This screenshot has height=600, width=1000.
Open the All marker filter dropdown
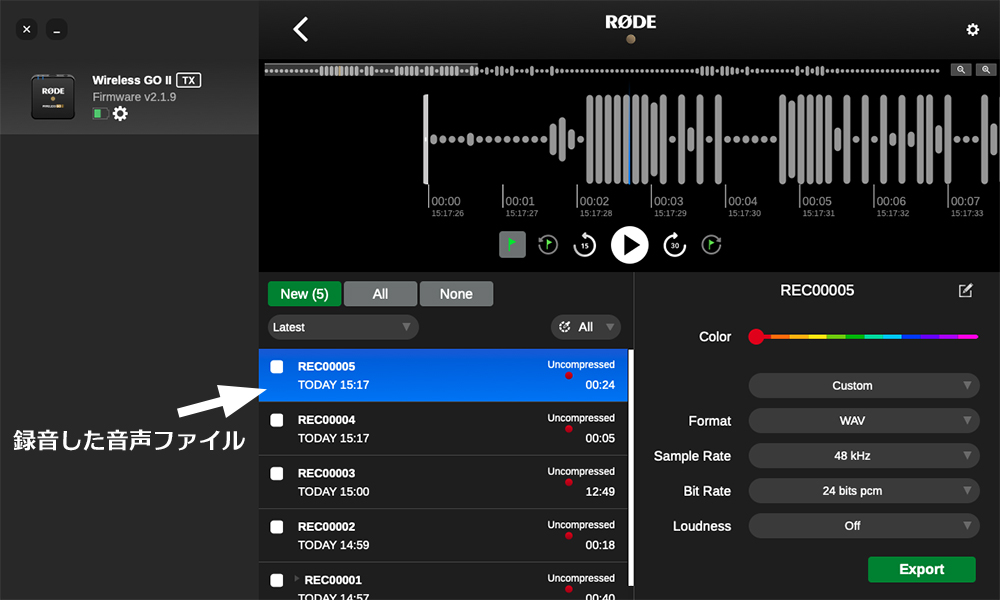[585, 327]
